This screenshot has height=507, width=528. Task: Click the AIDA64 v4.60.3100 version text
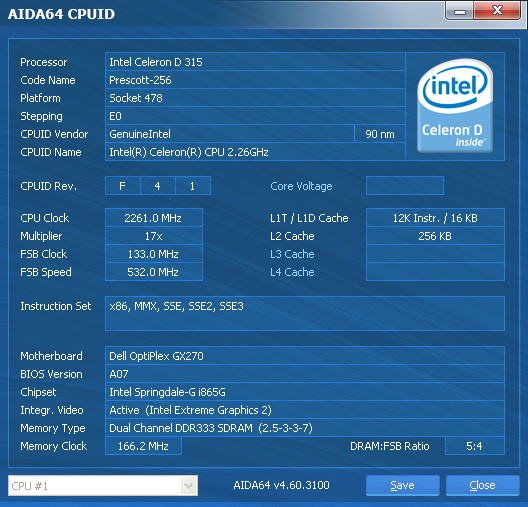pos(282,485)
